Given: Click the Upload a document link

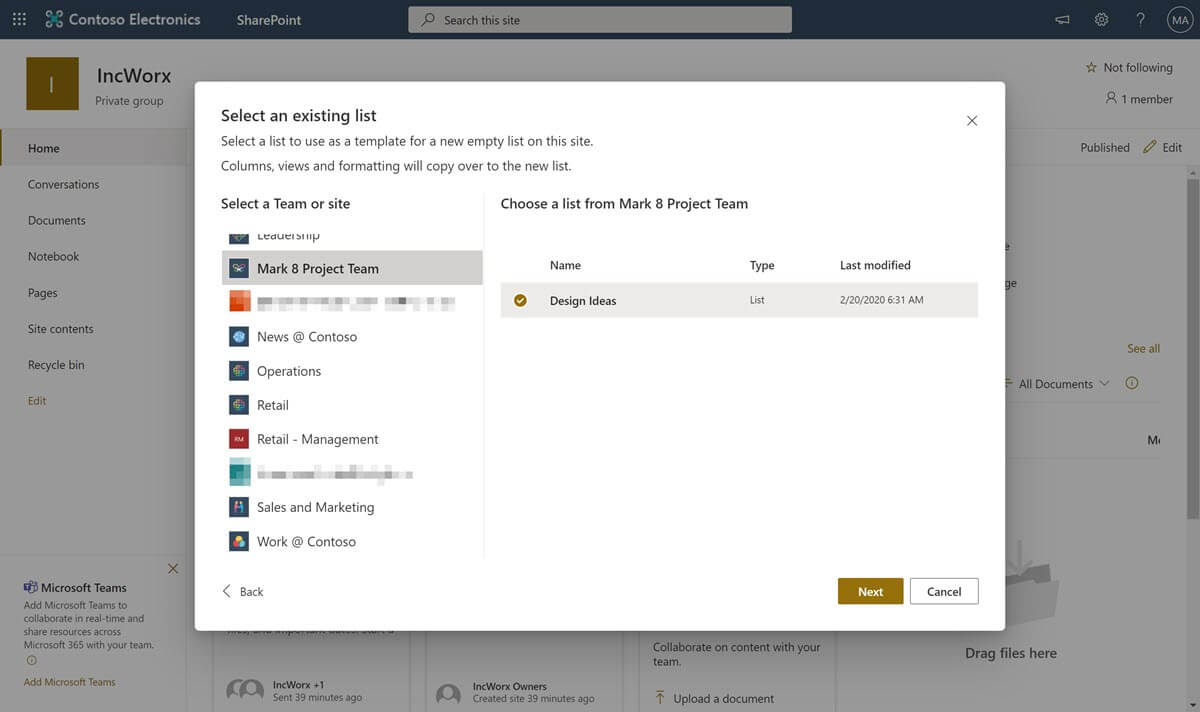Looking at the screenshot, I should pyautogui.click(x=723, y=698).
